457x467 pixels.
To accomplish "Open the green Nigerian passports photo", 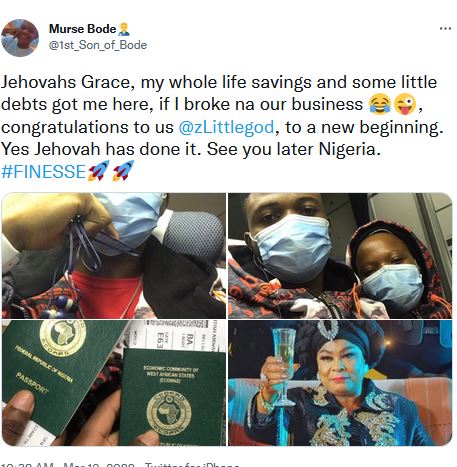I will [x=114, y=383].
